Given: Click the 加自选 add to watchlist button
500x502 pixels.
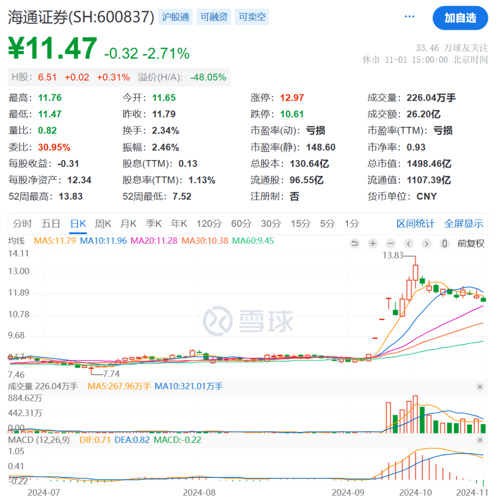Looking at the screenshot, I should (x=460, y=18).
